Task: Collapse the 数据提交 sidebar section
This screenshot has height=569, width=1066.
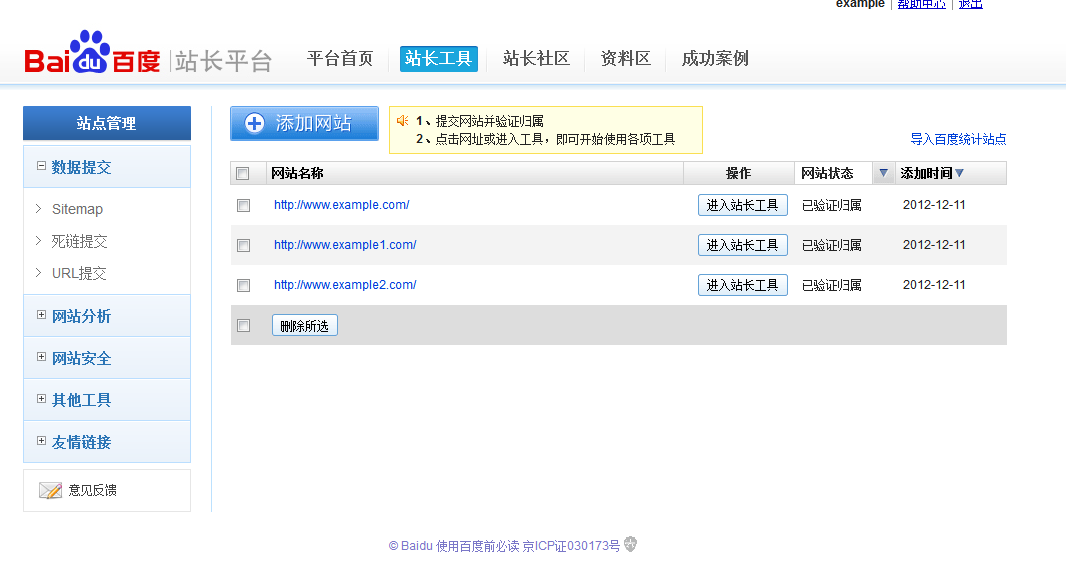Action: [x=41, y=166]
